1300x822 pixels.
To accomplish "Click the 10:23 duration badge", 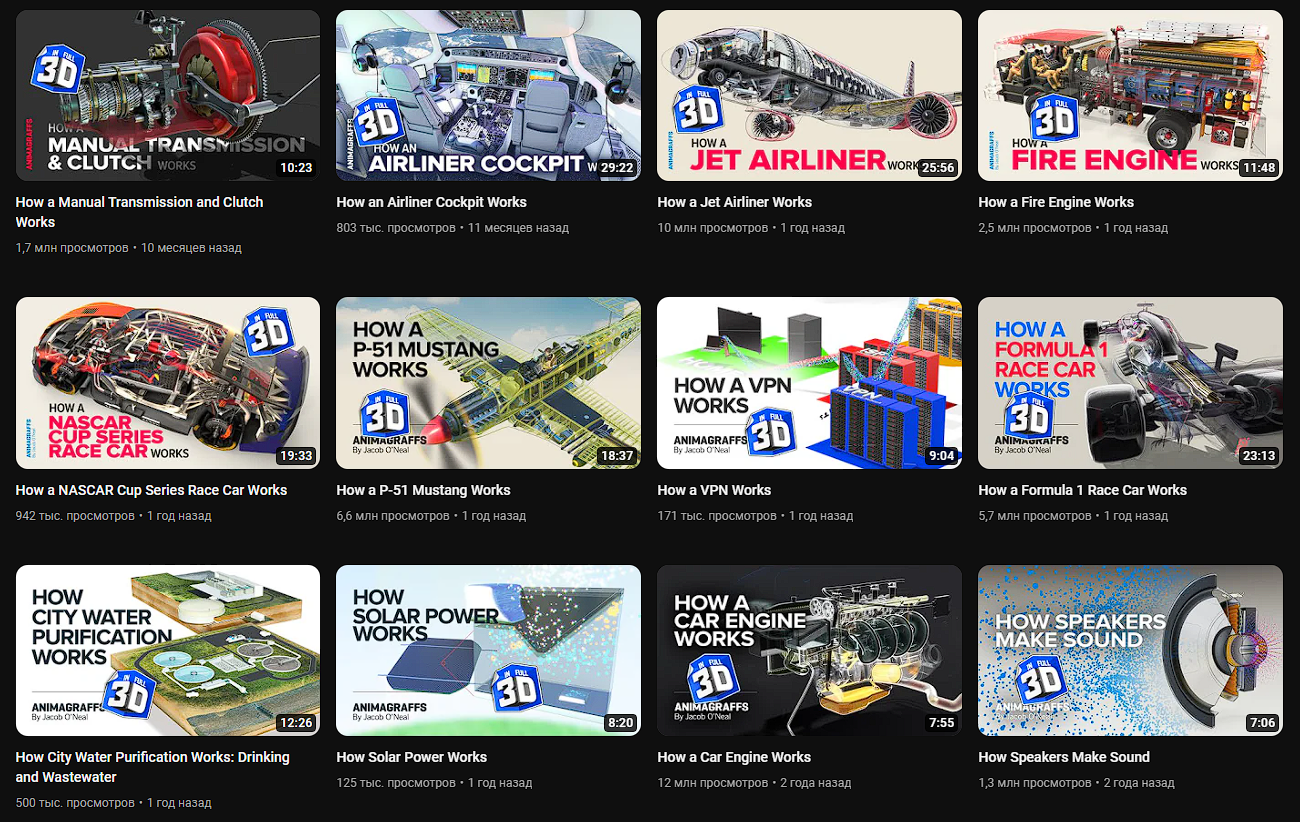I will coord(296,168).
